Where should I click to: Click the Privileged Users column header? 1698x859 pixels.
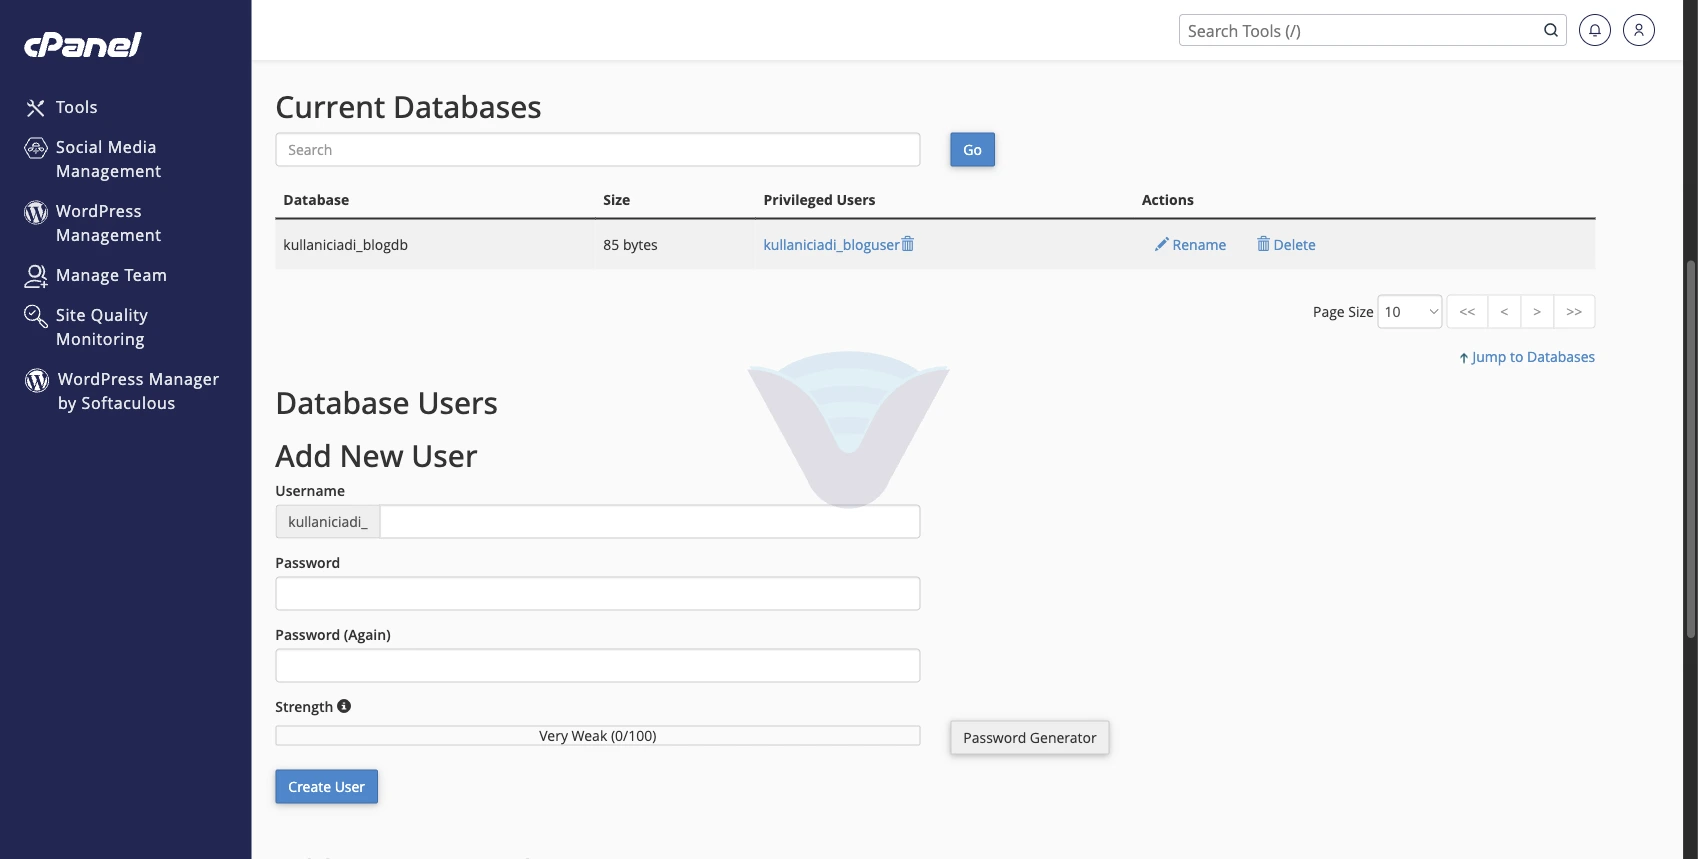coord(819,200)
